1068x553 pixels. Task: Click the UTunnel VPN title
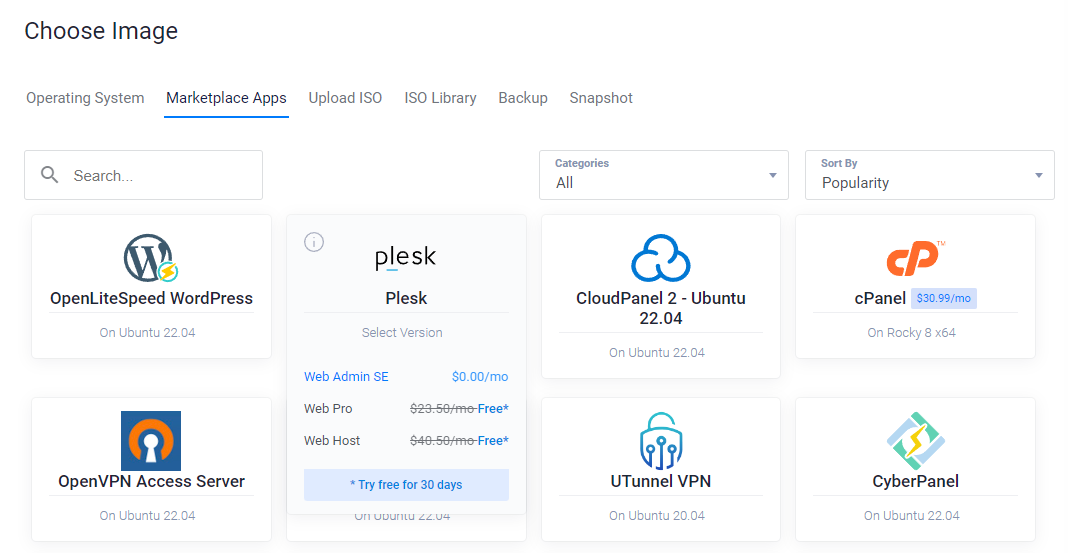coord(661,481)
